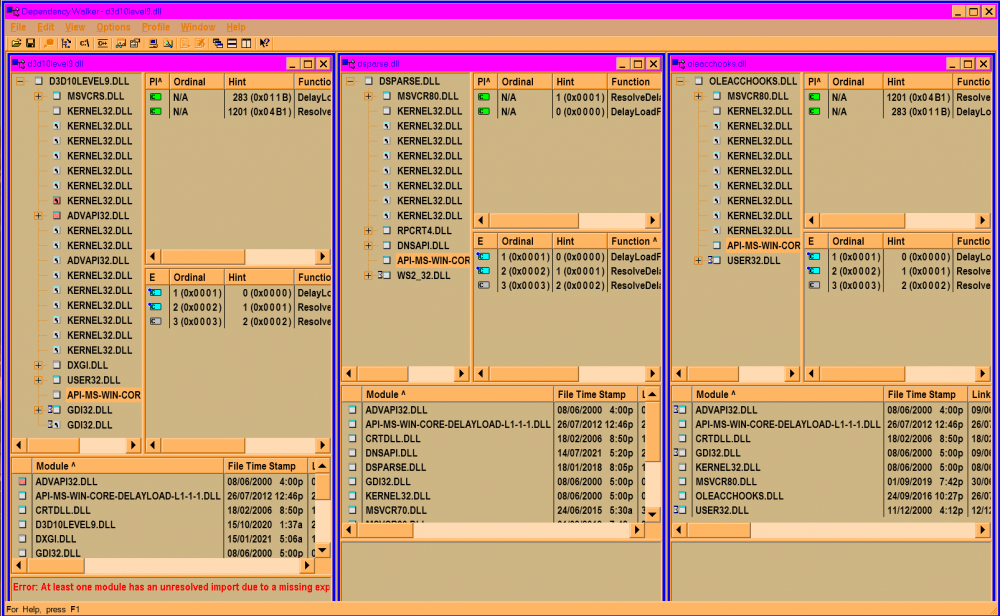This screenshot has width=1000, height=616.
Task: Select DNSAPI.DLL in the dsparse.dll module list
Action: 392,453
